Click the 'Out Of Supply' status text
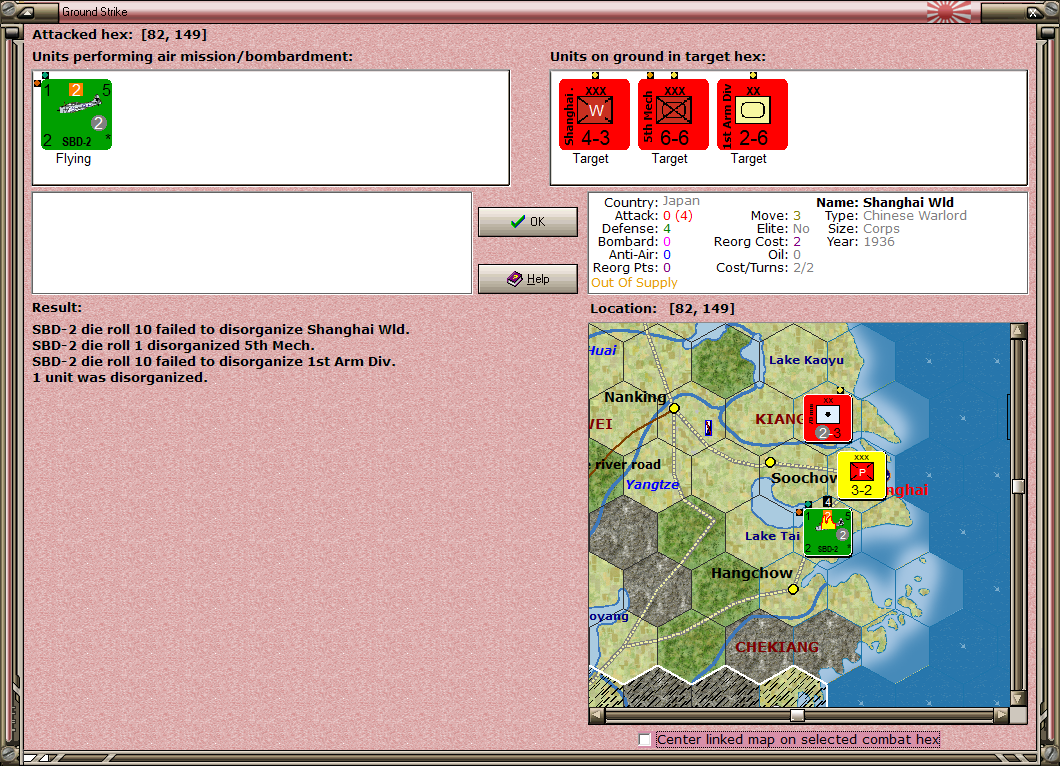 click(x=634, y=283)
